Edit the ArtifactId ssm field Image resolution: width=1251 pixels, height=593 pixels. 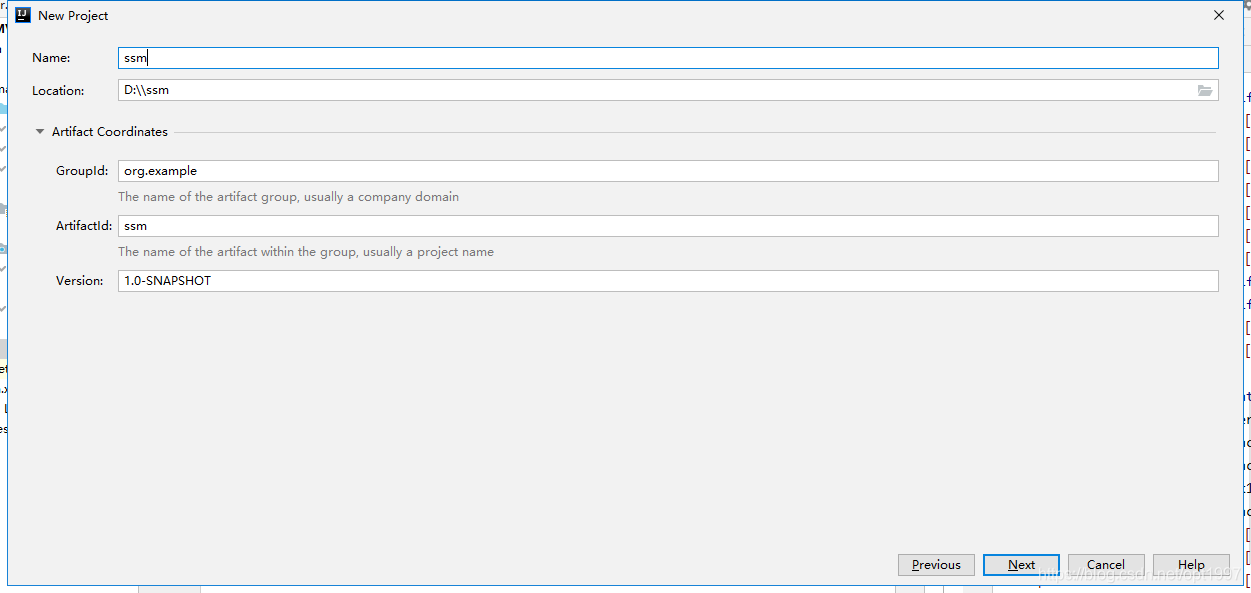668,226
